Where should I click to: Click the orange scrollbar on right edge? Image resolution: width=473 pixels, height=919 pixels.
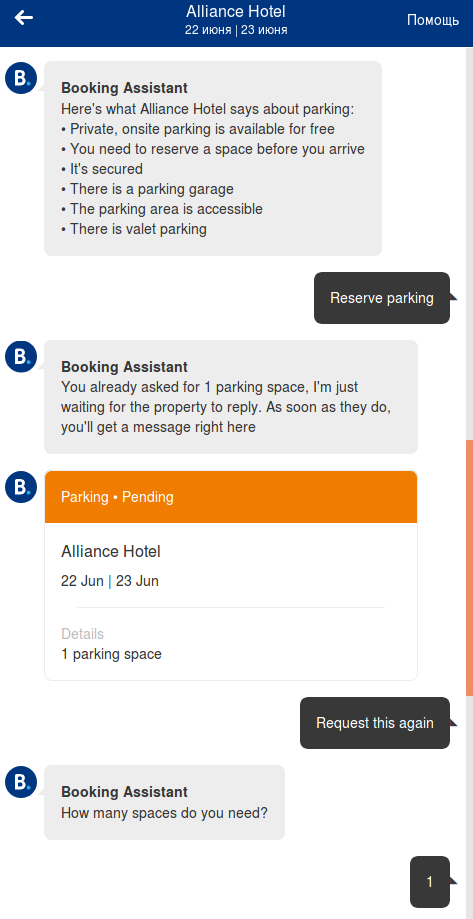(469, 567)
